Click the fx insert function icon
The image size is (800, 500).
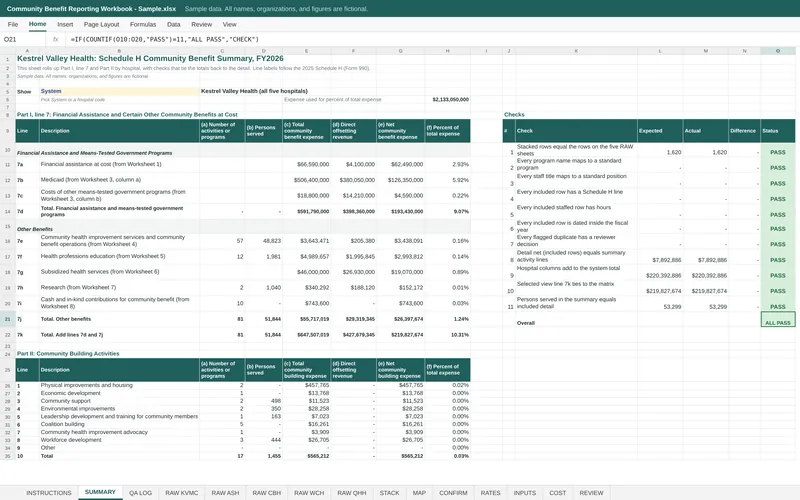(56, 39)
